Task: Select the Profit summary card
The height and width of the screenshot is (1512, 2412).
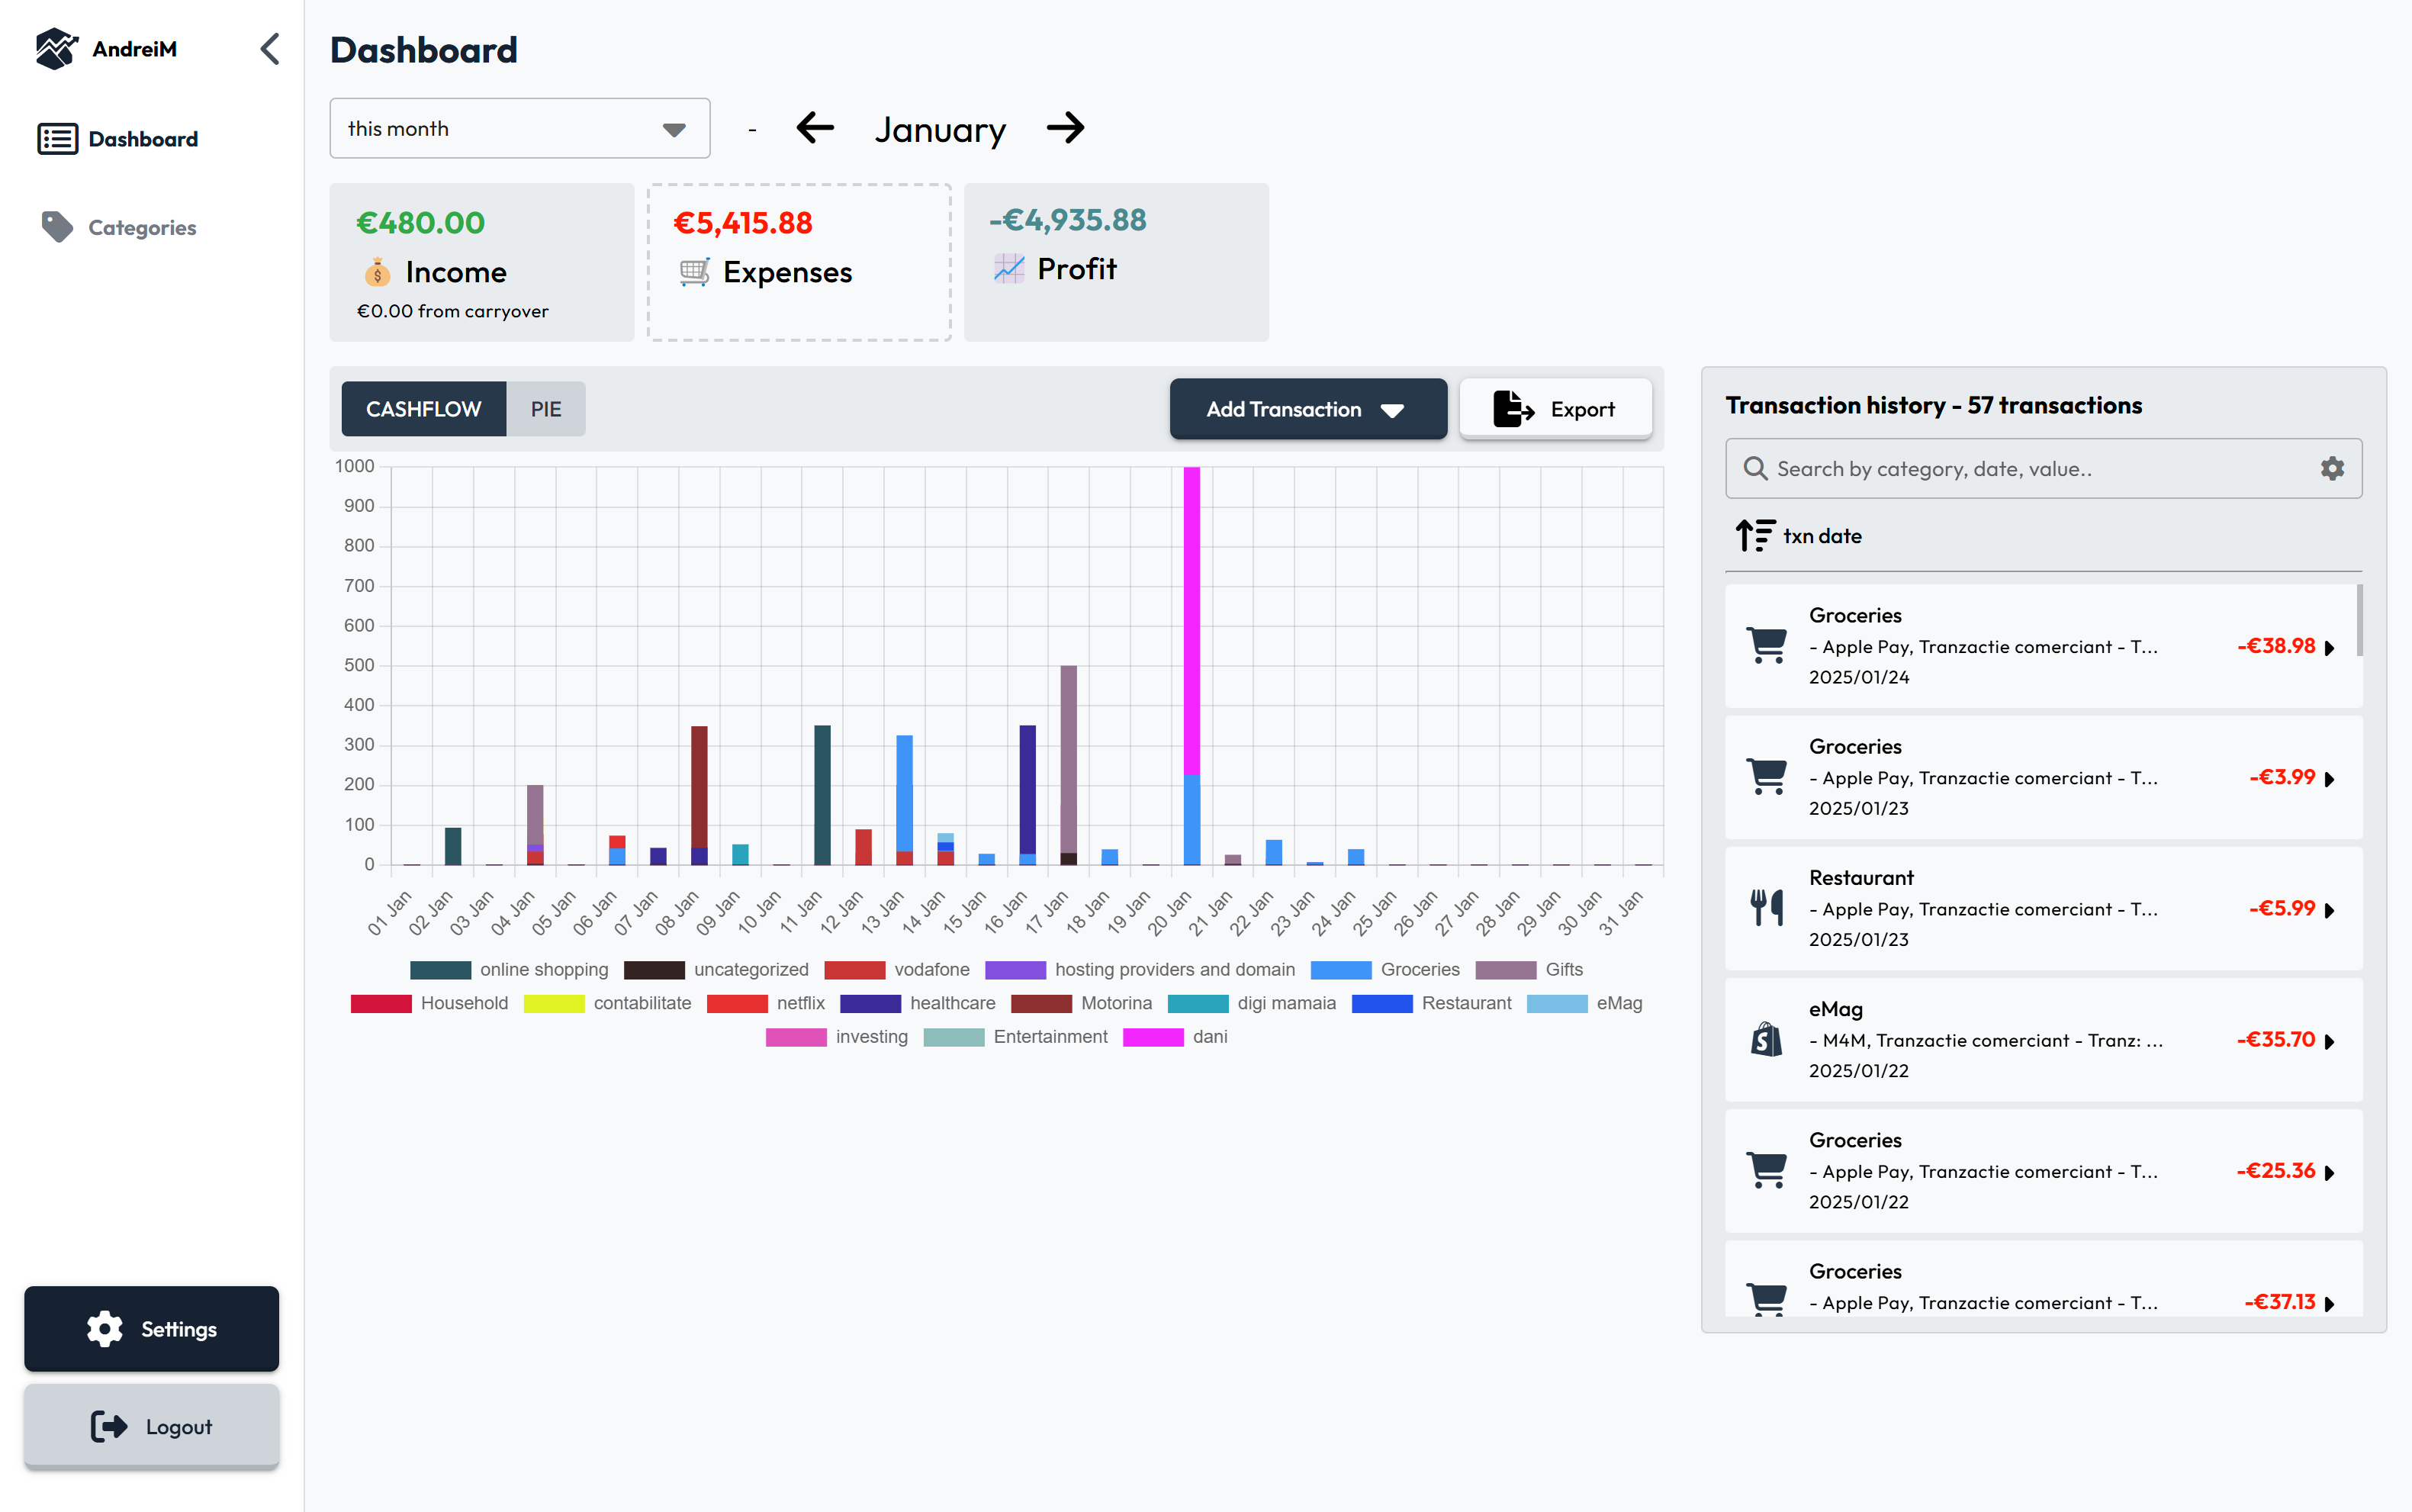Action: 1116,262
